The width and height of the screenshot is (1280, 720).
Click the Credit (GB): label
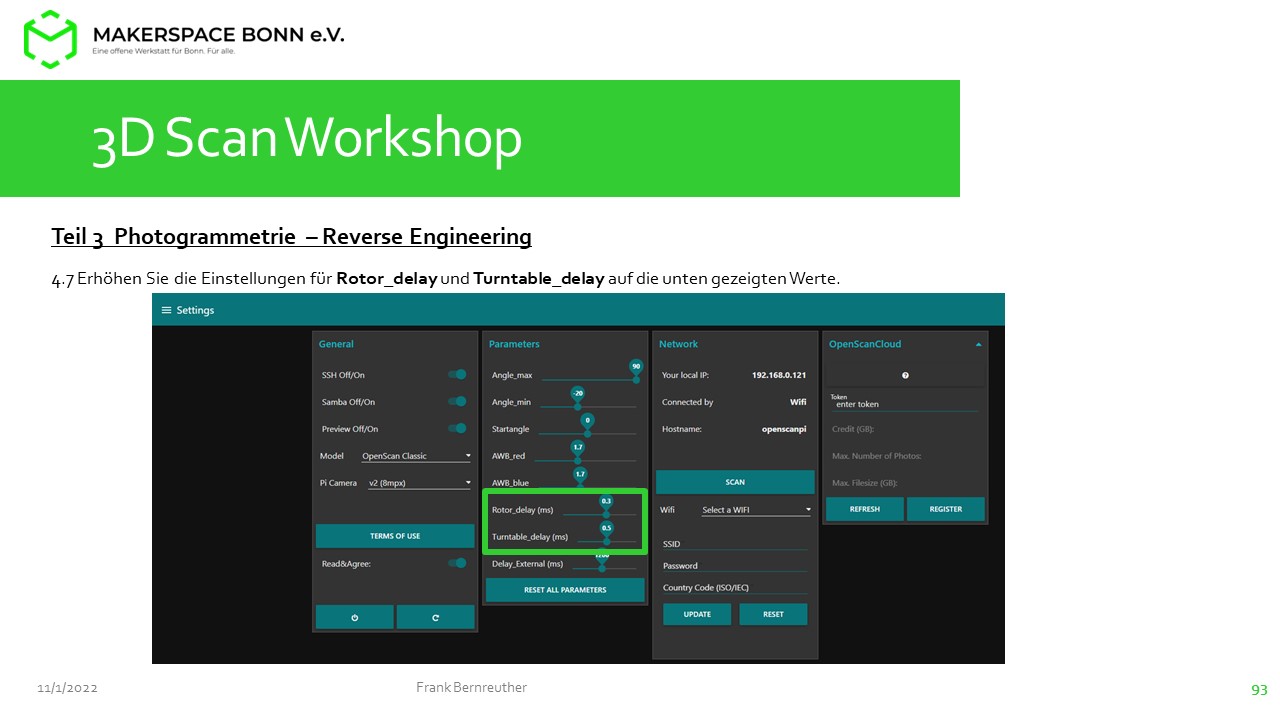click(853, 429)
